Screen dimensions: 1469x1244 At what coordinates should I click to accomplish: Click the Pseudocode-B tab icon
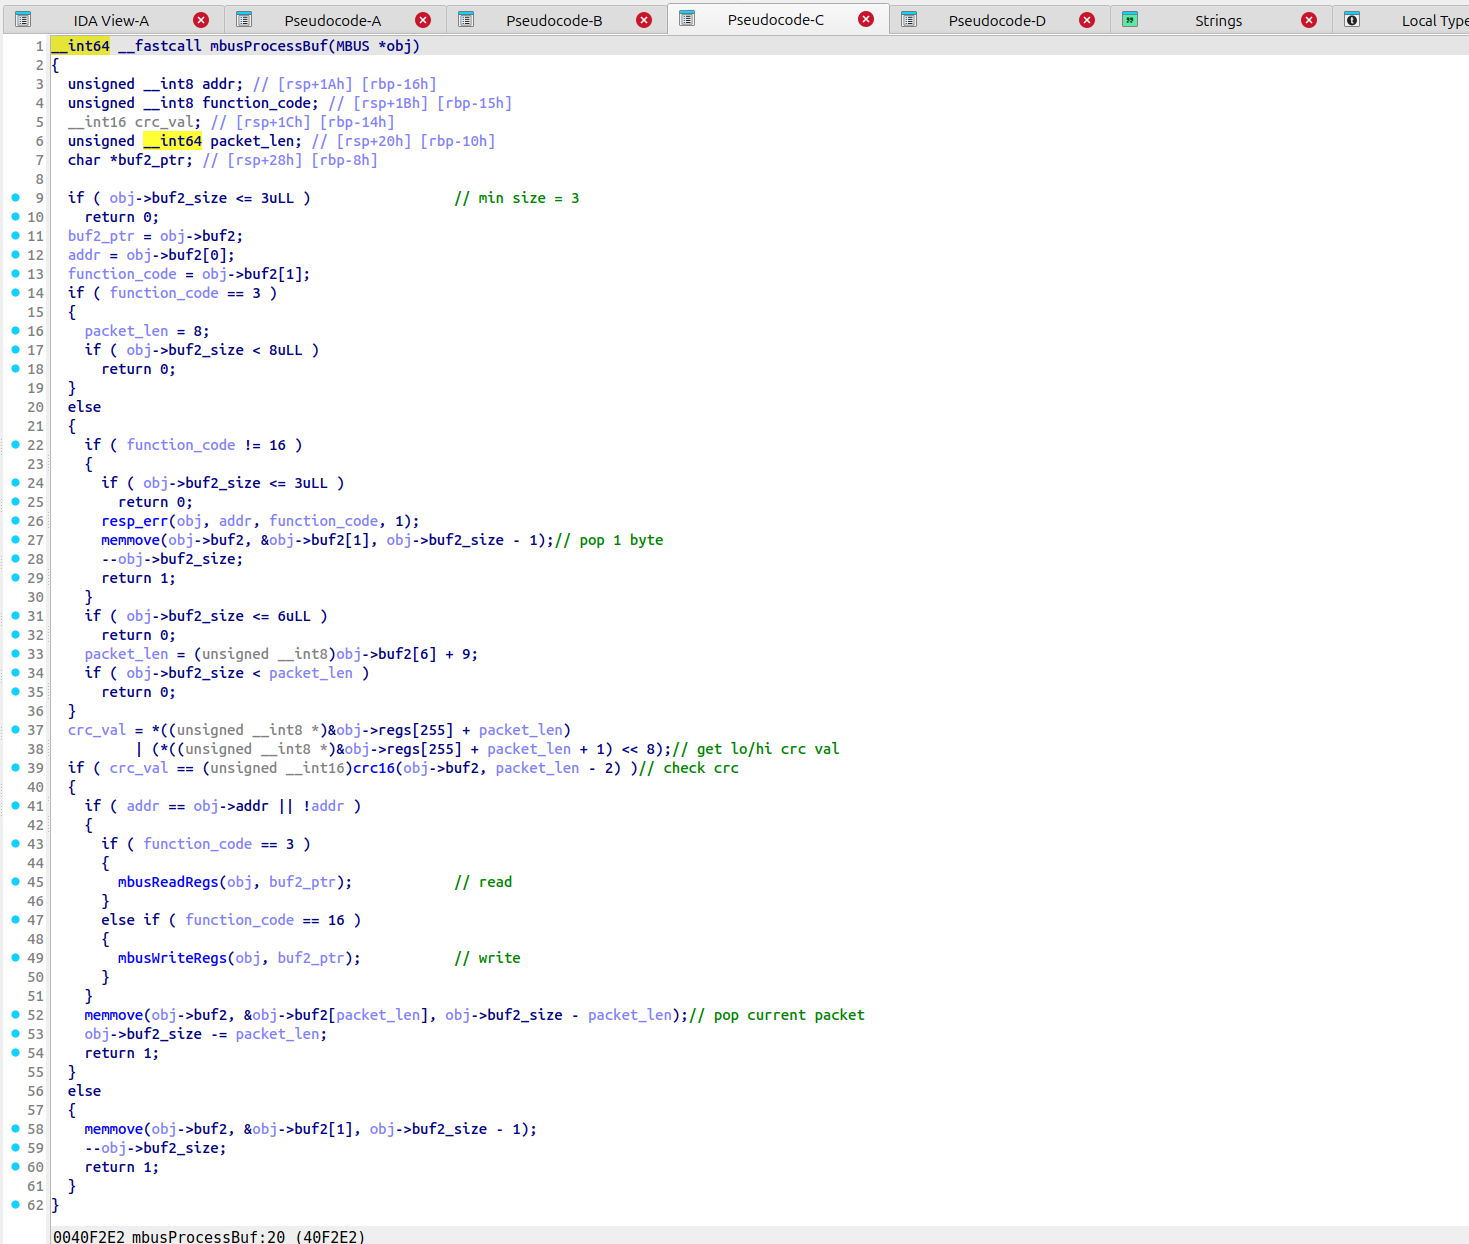(x=464, y=18)
